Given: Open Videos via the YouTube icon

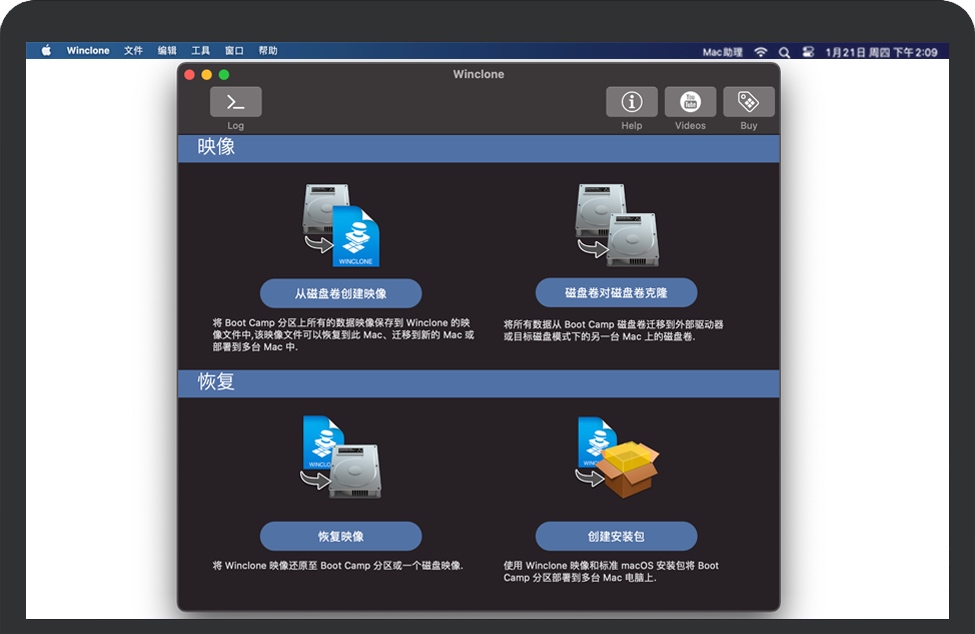Looking at the screenshot, I should [690, 101].
